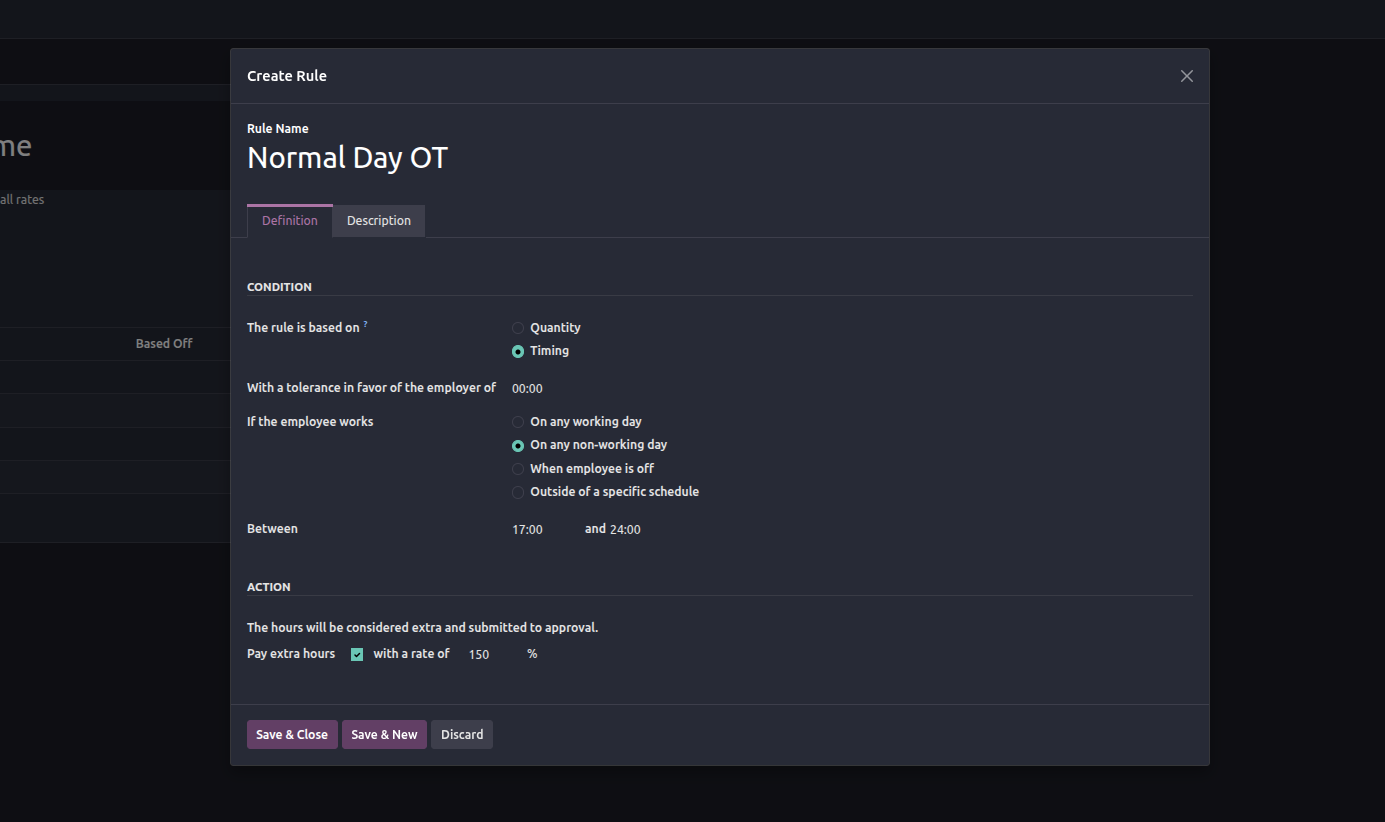
Task: Select Outside of a specific schedule
Action: (x=518, y=492)
